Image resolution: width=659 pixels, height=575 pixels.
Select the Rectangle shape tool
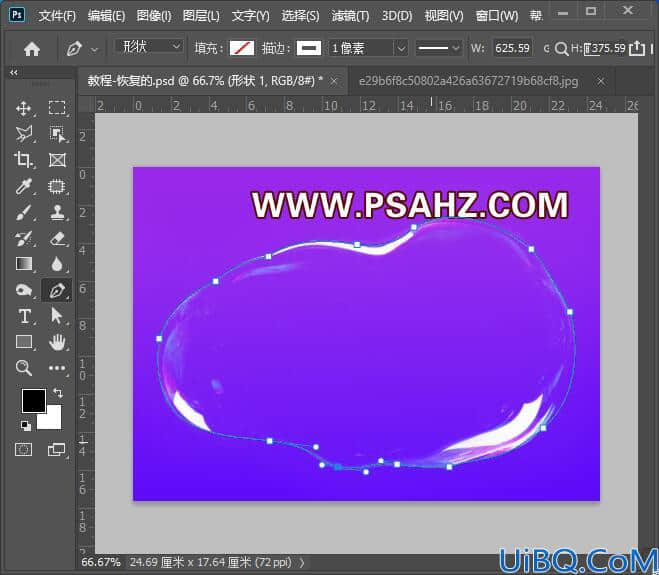point(24,342)
